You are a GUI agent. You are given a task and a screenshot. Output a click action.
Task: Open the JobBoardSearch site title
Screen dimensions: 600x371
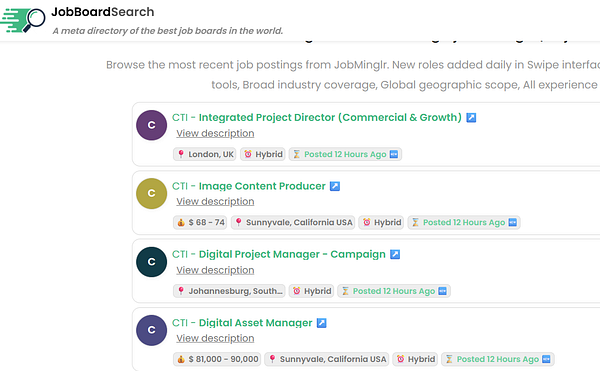tap(103, 12)
